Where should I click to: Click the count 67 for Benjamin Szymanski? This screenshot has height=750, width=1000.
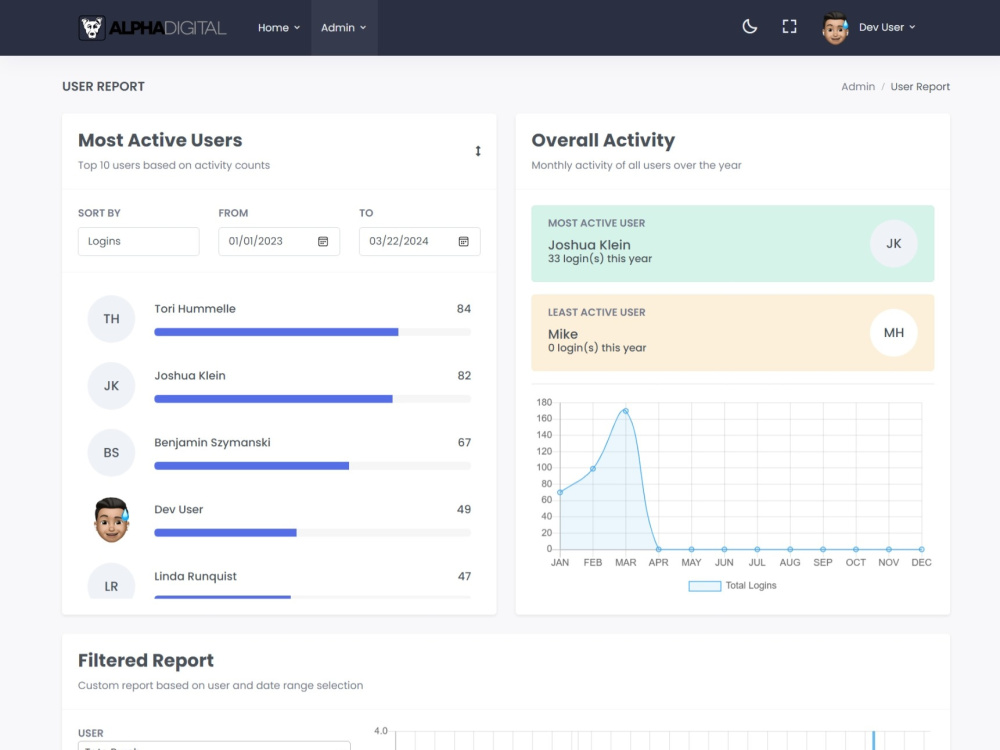[x=464, y=443]
